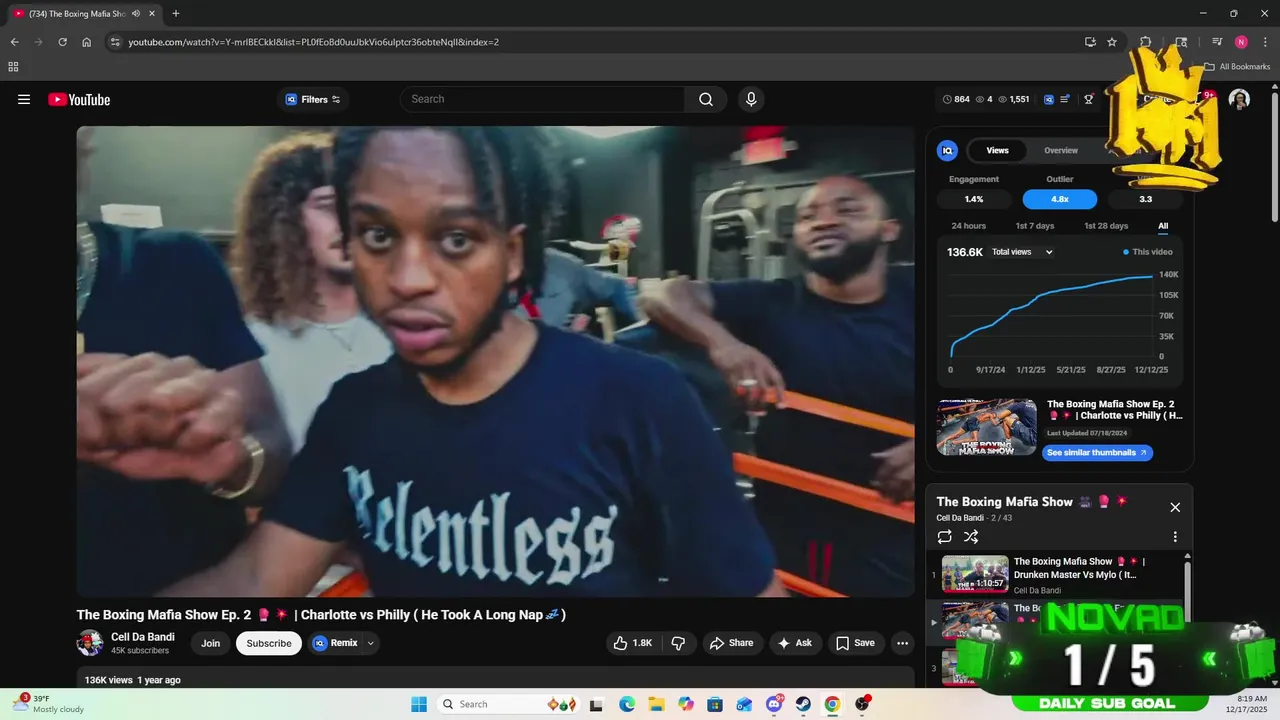Save the video to a playlist
This screenshot has height=720, width=1280.
856,643
